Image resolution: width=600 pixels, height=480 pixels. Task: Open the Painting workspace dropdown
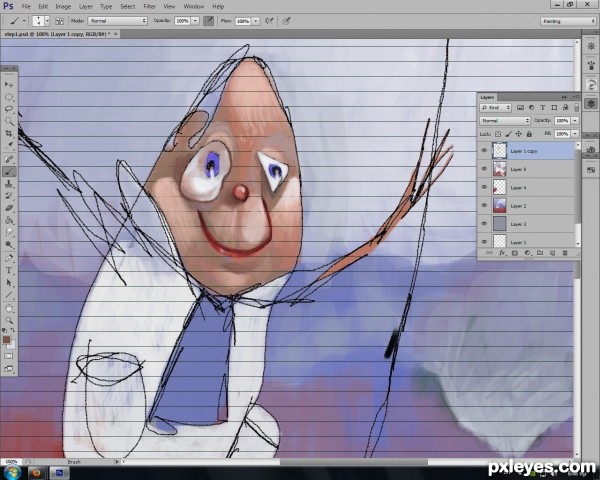pos(568,21)
